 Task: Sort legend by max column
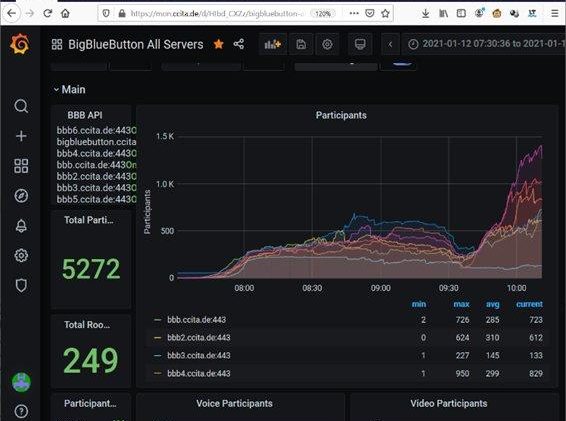(461, 304)
